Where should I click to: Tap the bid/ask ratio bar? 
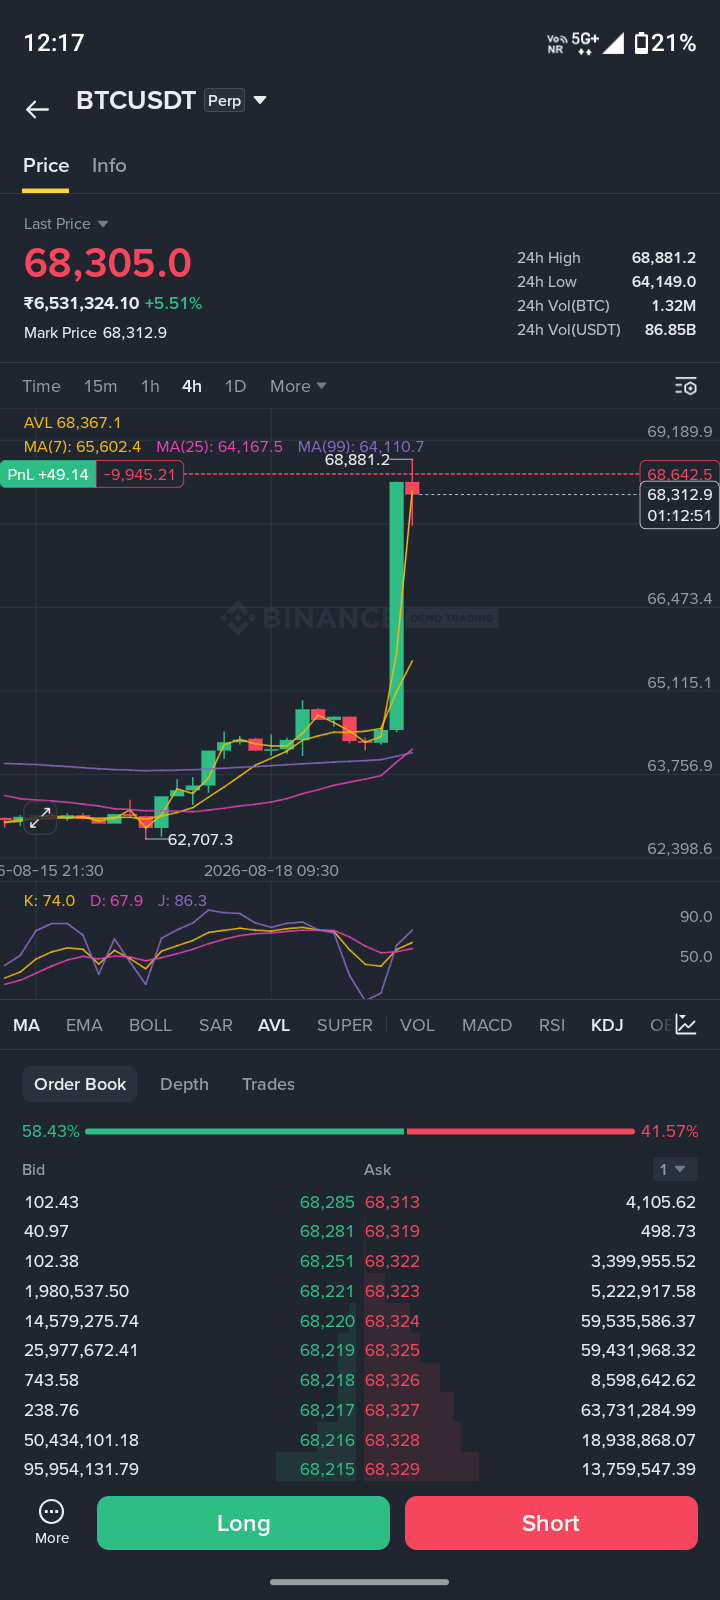pyautogui.click(x=360, y=1131)
